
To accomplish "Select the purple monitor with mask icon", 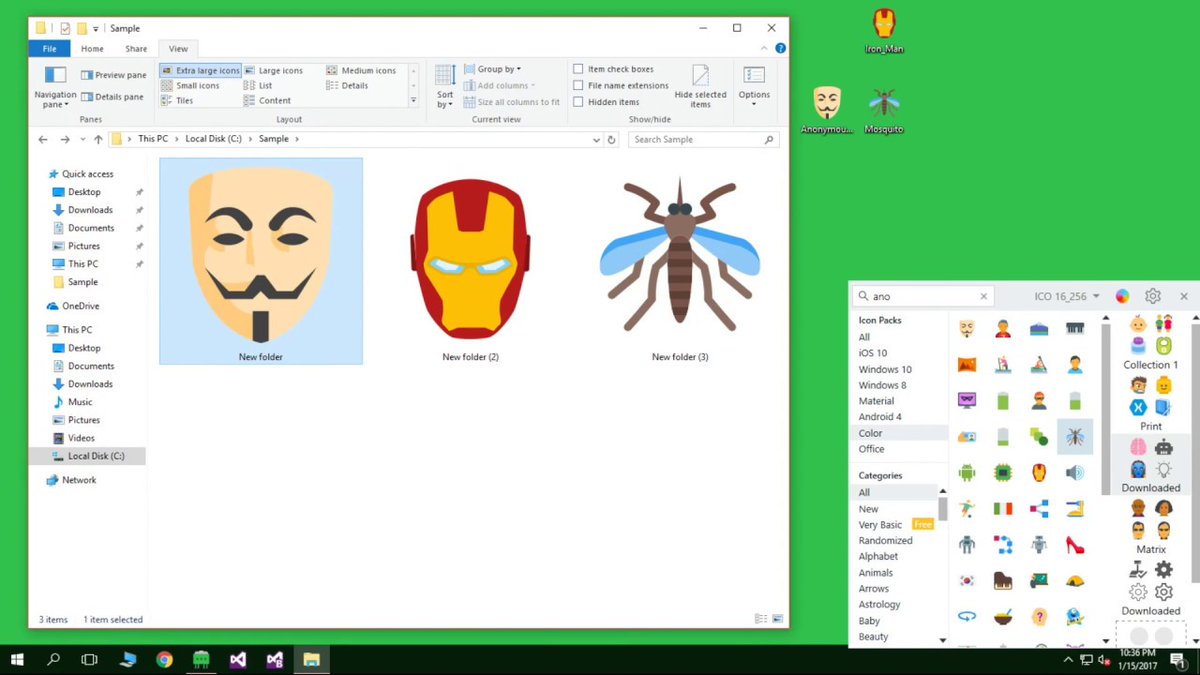I will pyautogui.click(x=967, y=400).
